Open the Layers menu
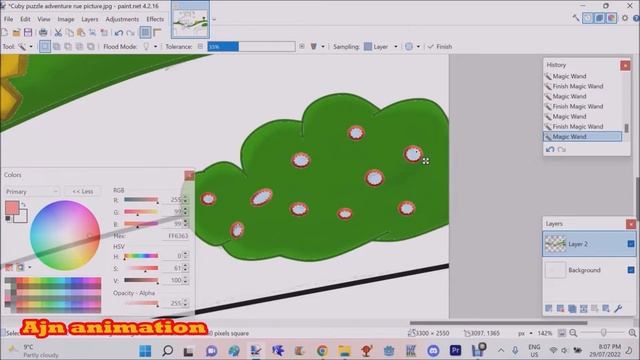Image resolution: width=640 pixels, height=360 pixels. click(x=89, y=19)
